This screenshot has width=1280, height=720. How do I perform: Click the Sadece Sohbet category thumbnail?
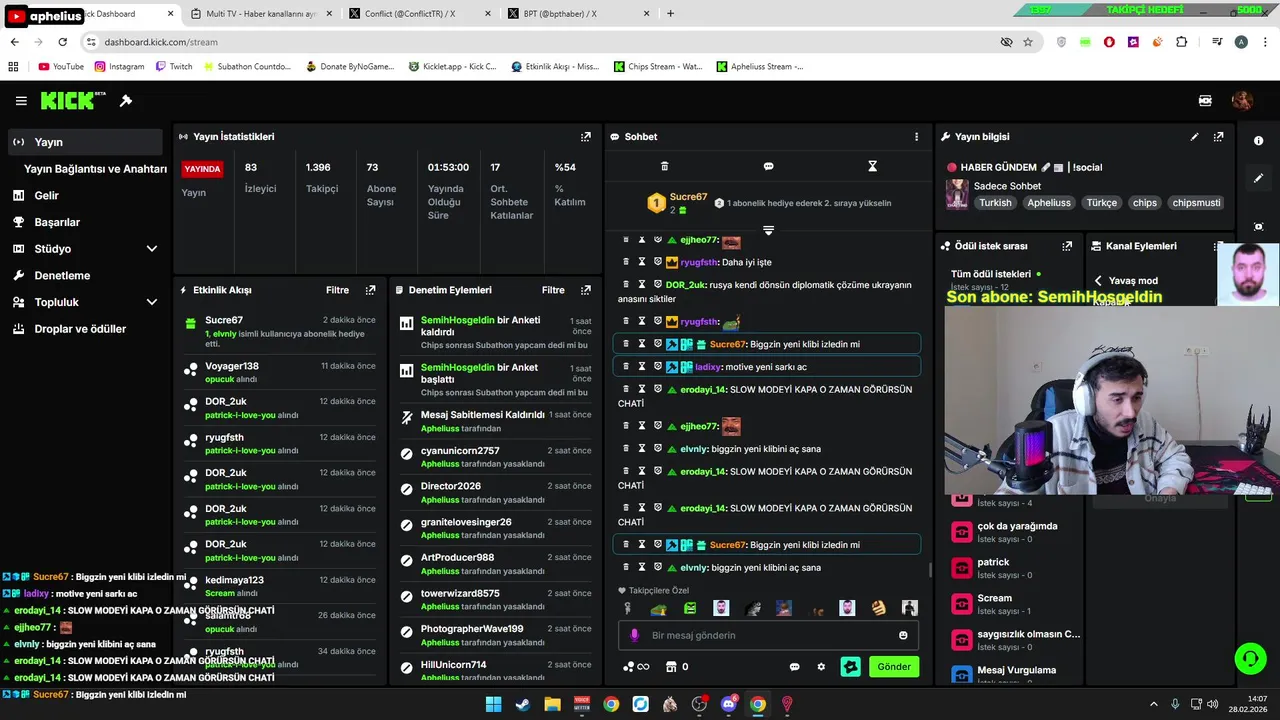(957, 194)
